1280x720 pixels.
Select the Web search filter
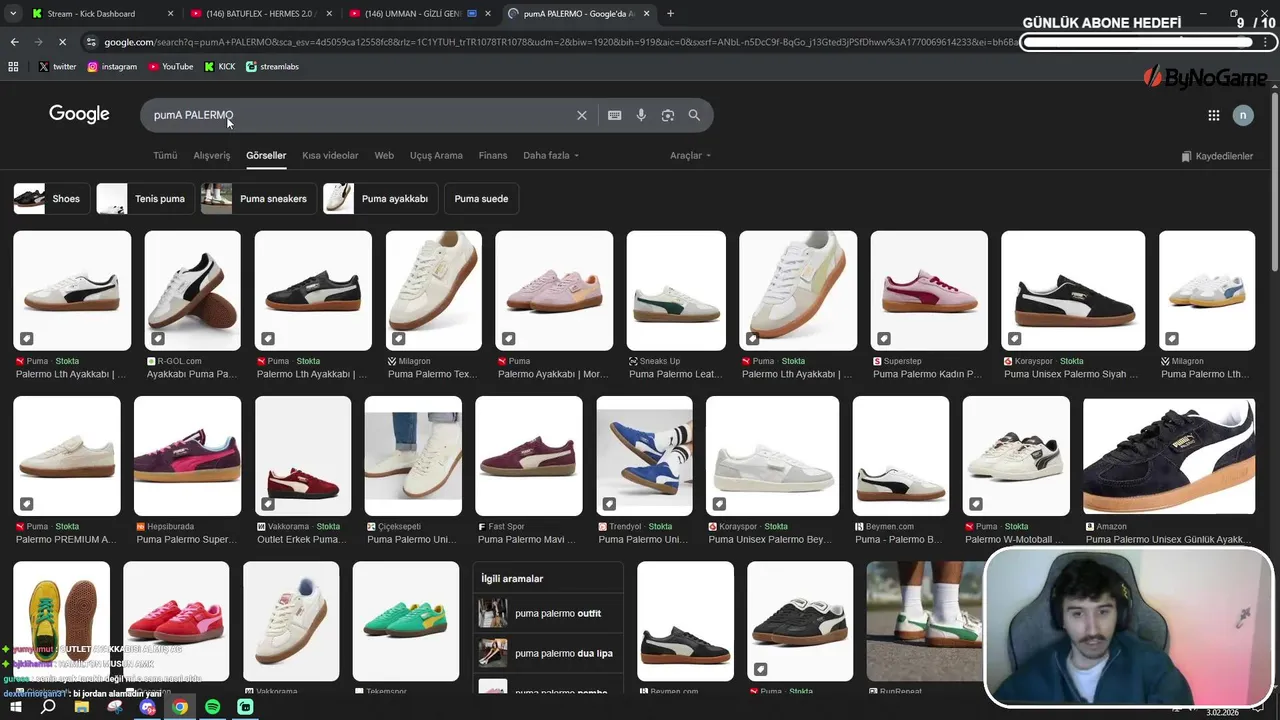click(384, 156)
